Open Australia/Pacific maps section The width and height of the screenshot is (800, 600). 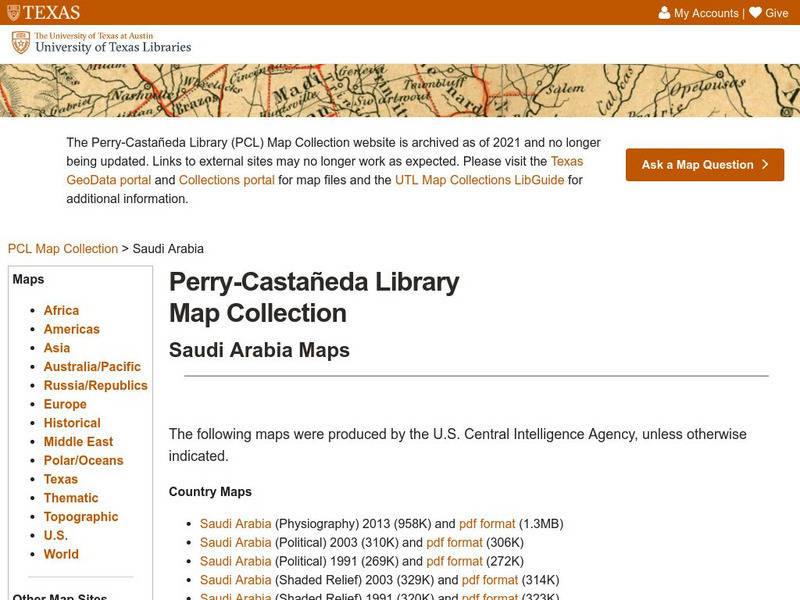click(92, 367)
